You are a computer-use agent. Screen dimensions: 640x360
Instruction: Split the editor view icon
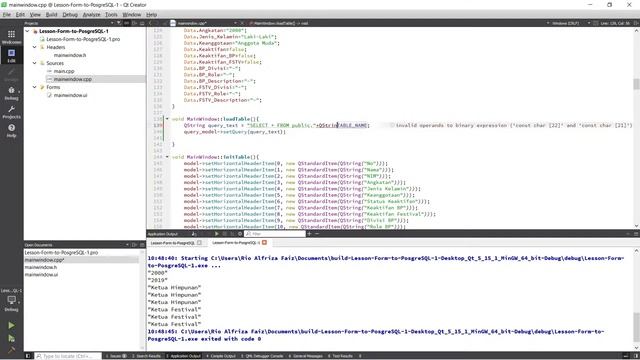pyautogui.click(x=636, y=23)
